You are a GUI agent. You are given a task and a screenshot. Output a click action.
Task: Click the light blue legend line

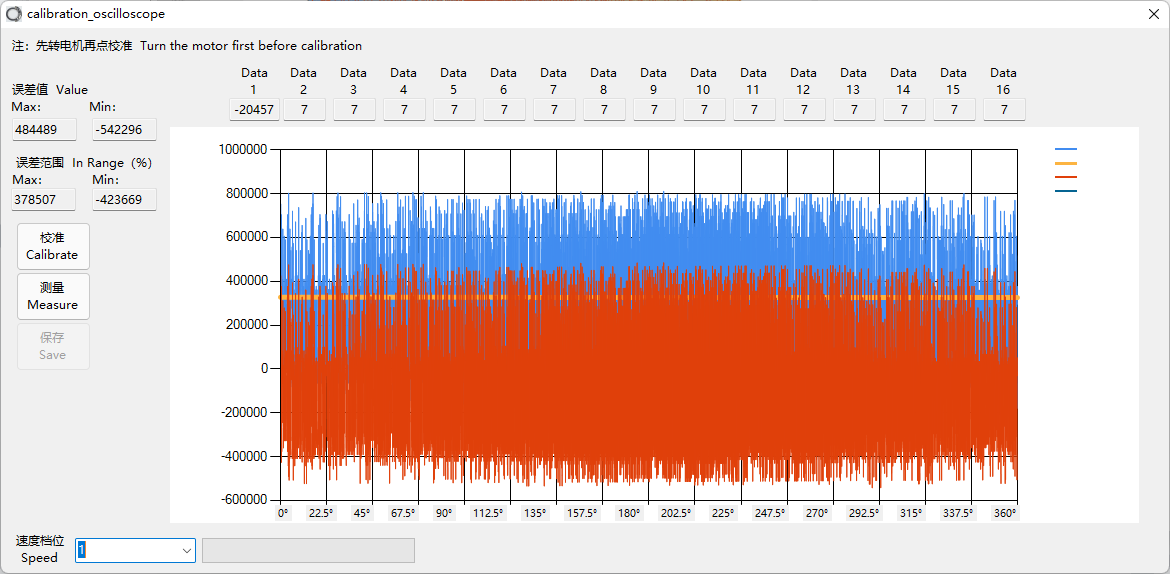coord(1066,149)
